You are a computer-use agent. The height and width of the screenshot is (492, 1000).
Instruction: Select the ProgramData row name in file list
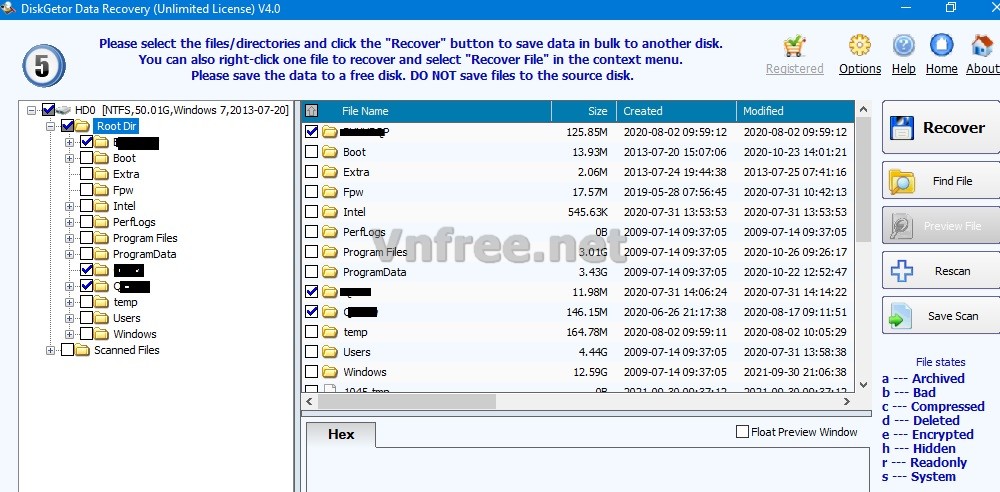point(374,272)
